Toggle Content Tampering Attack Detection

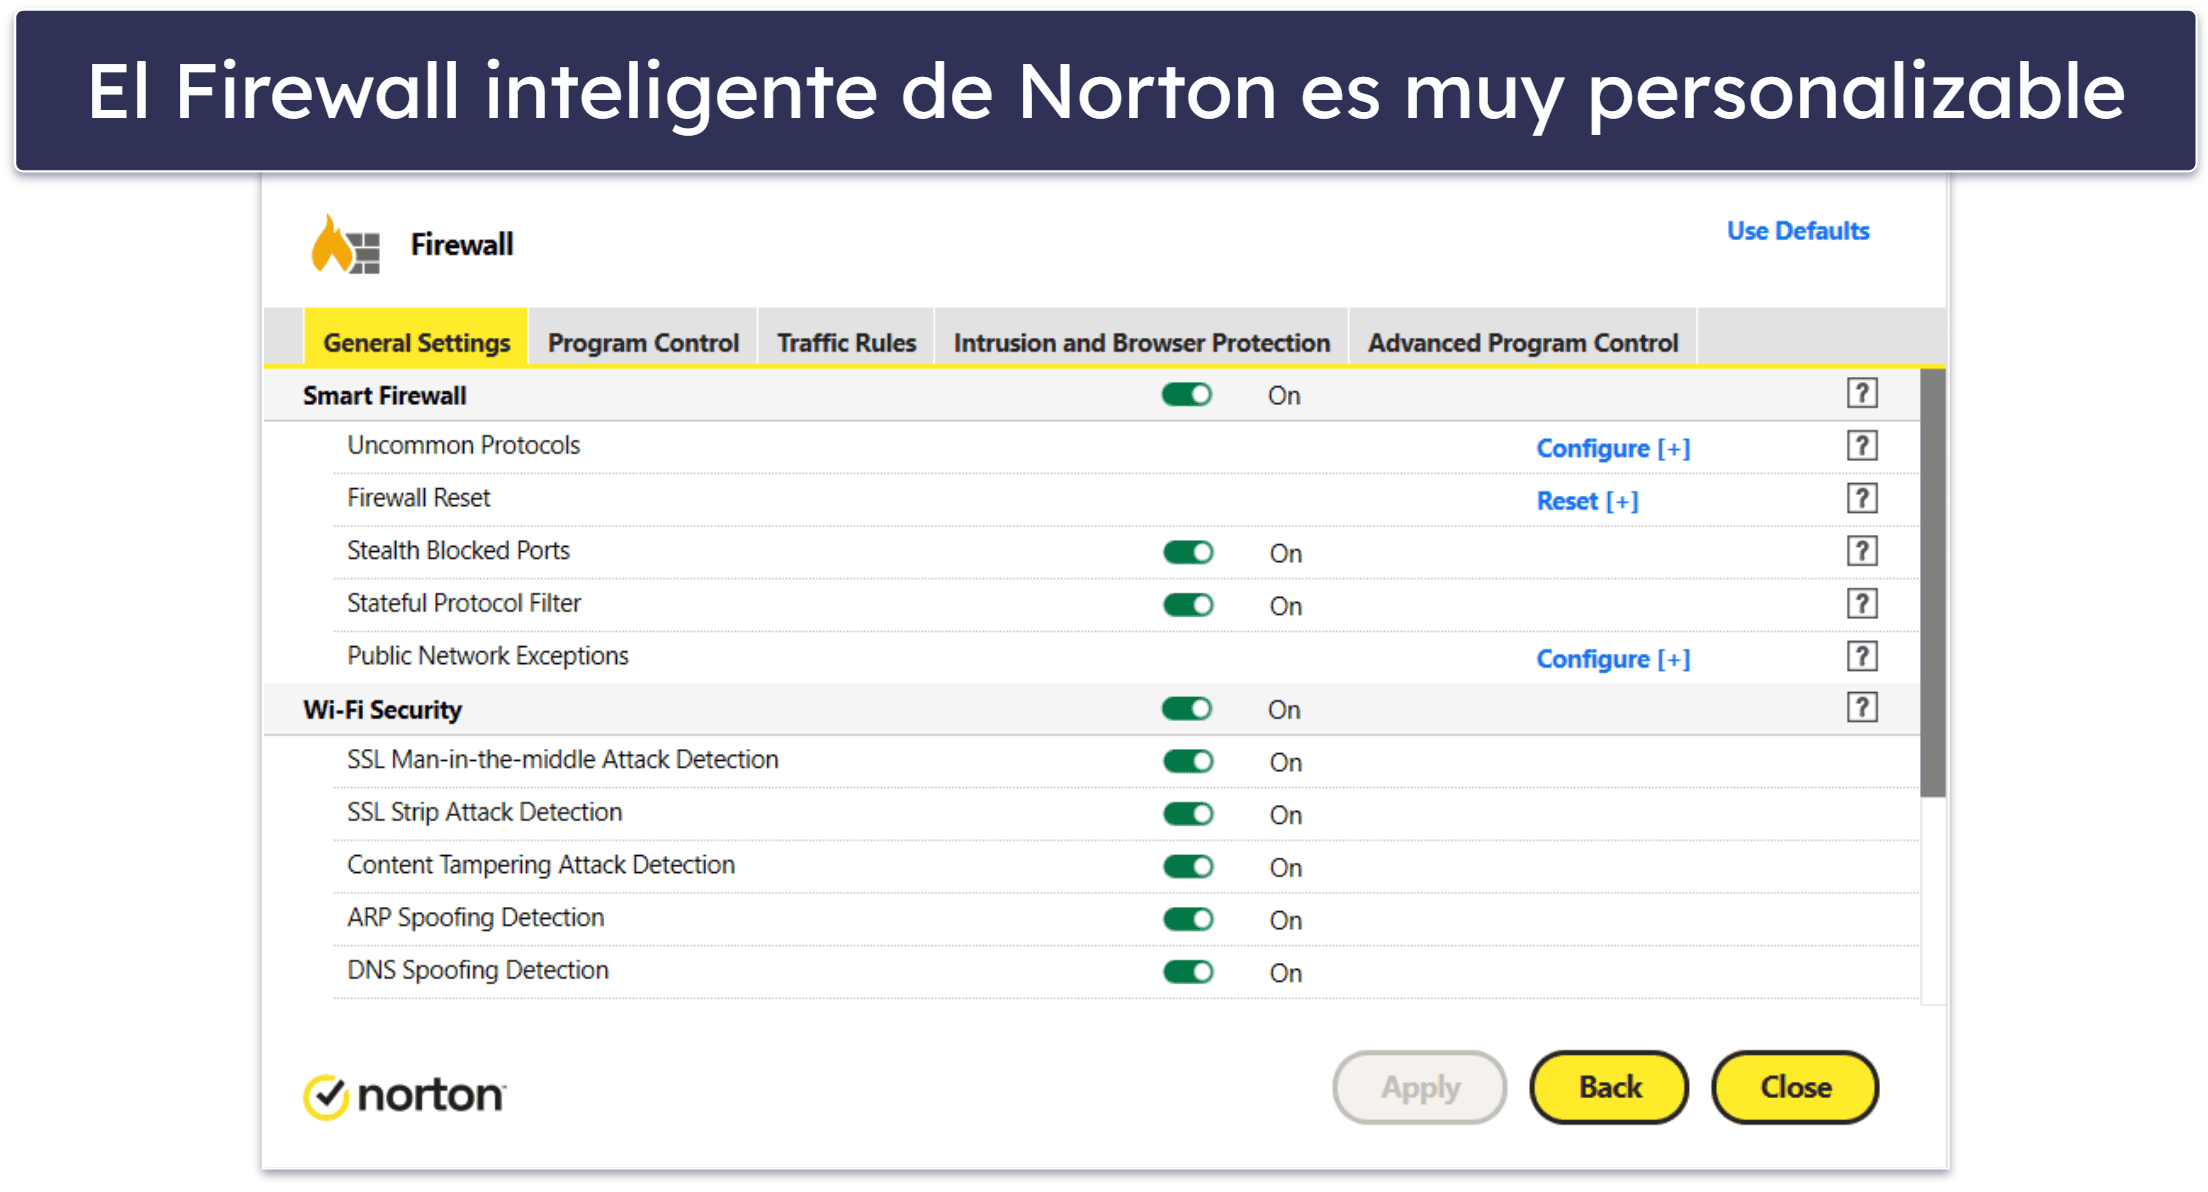[1188, 867]
